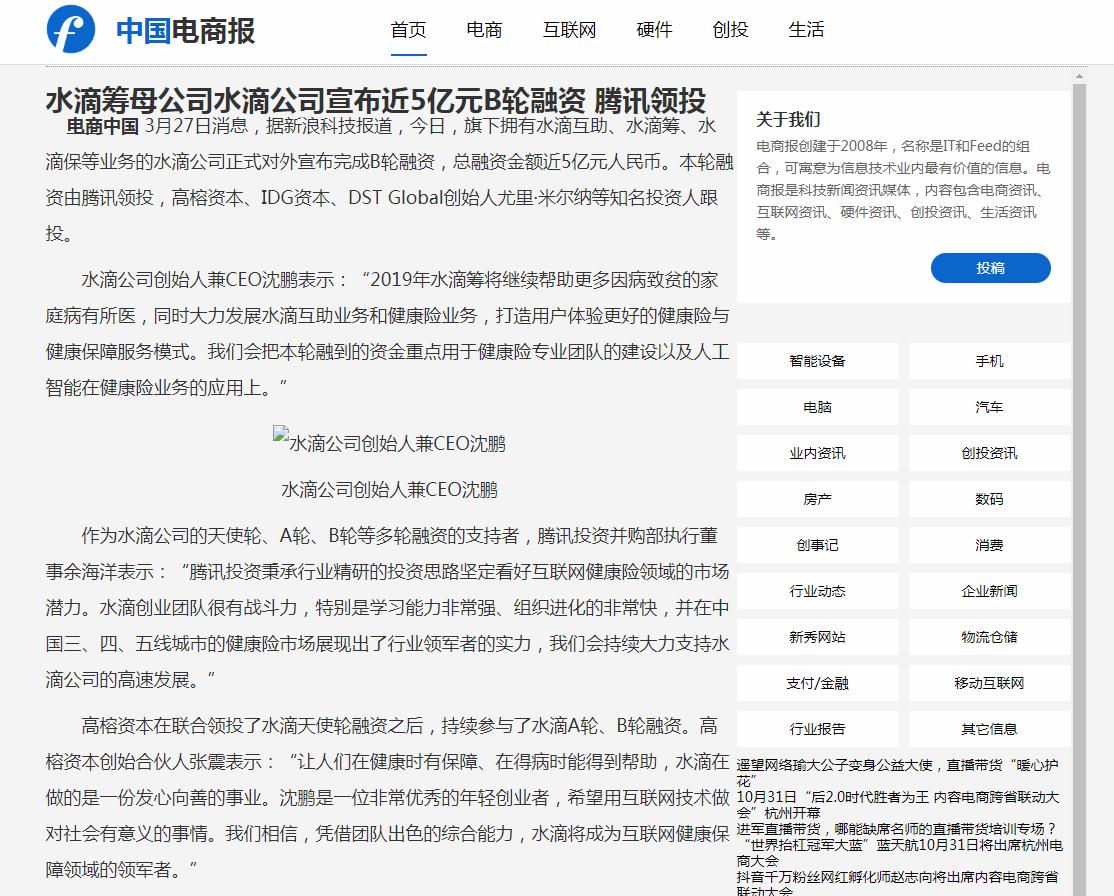Open news link about 暖心护花 直播带货
This screenshot has width=1114, height=896.
click(x=897, y=773)
